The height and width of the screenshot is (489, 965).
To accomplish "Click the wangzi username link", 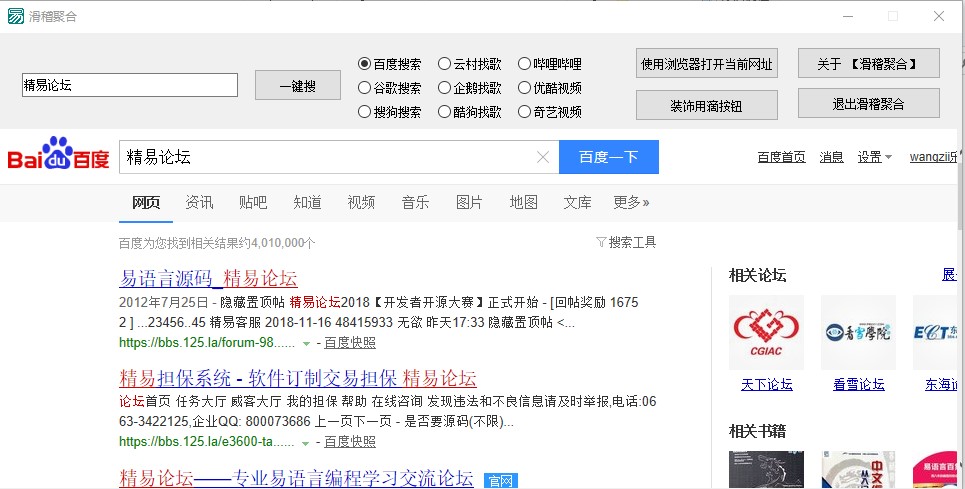I will click(934, 157).
